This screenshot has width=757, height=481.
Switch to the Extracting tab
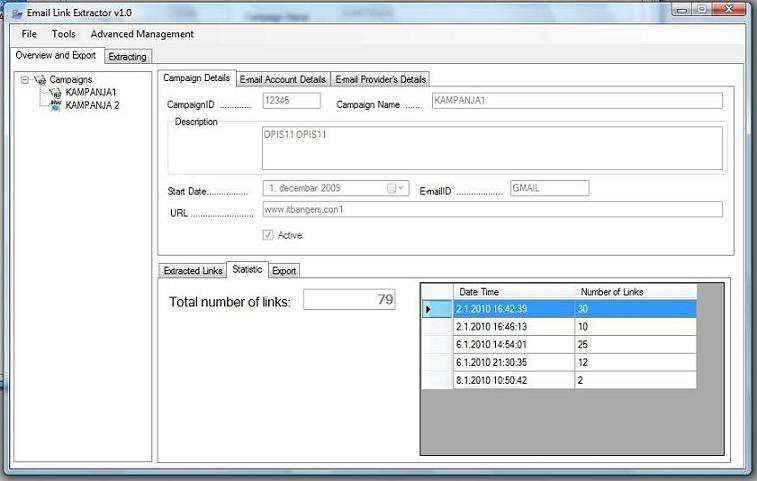click(x=127, y=57)
